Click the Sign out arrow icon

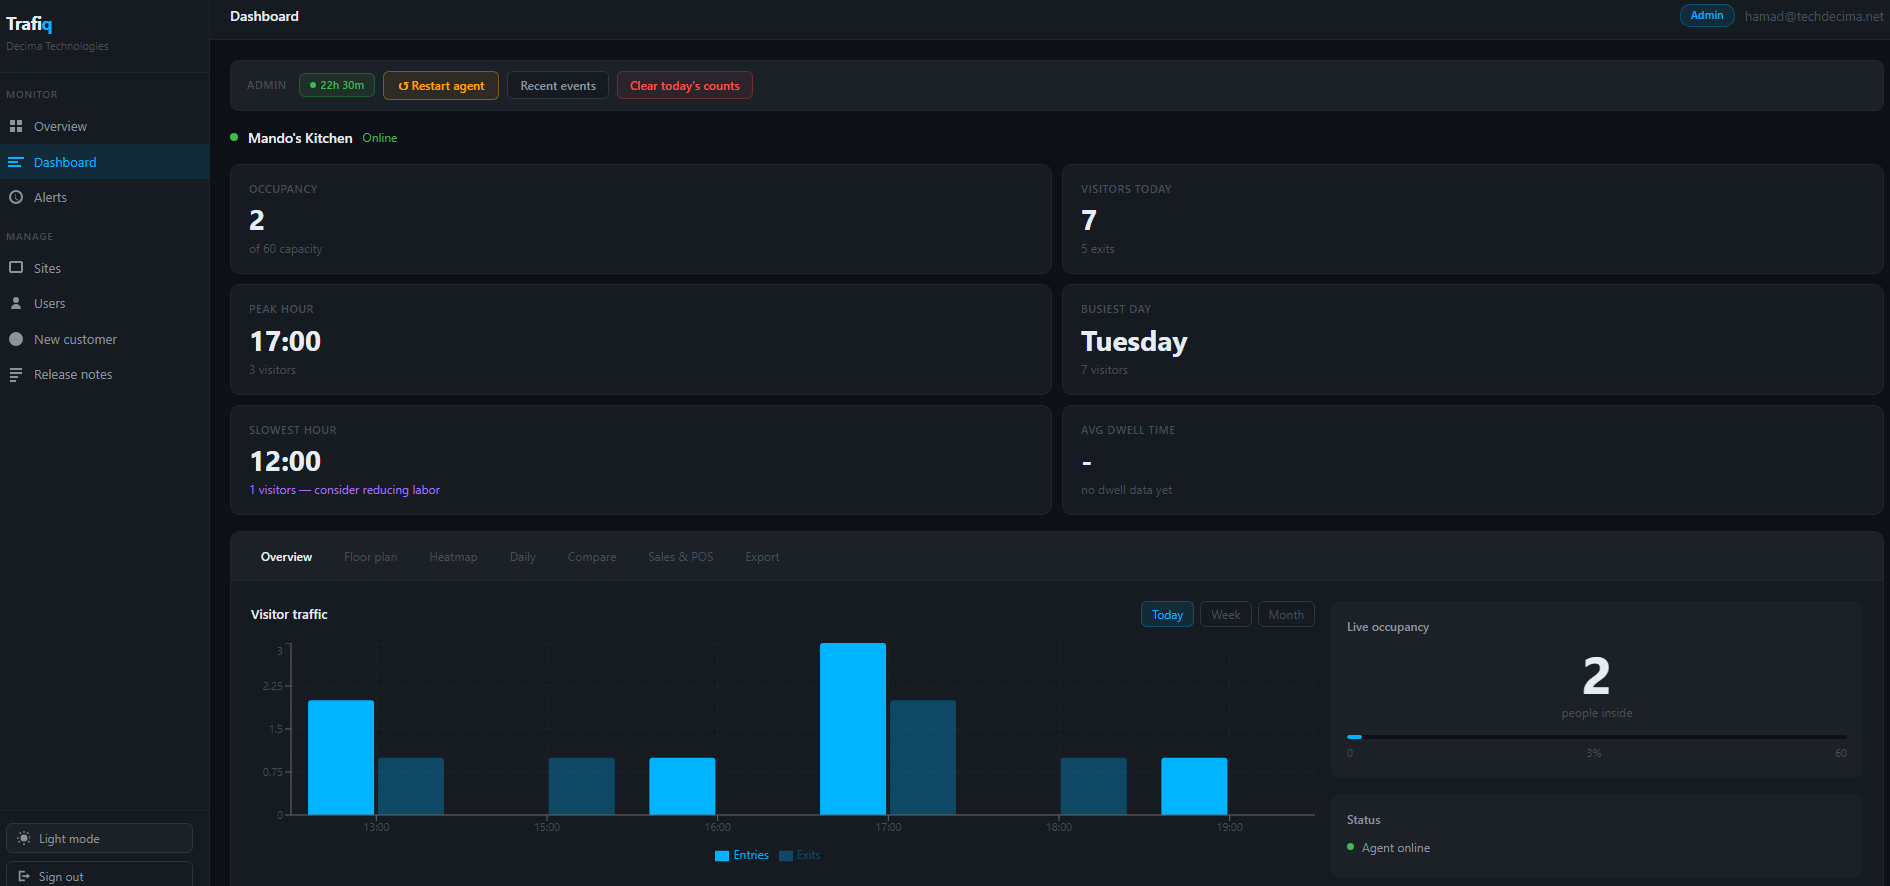(x=24, y=876)
